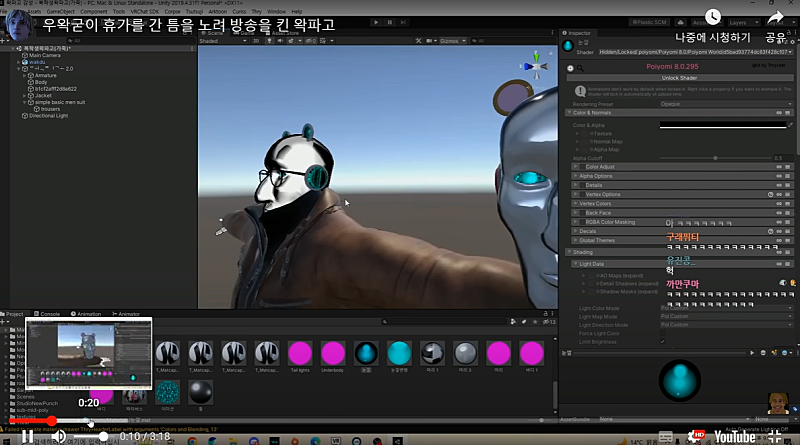Adjust the Alpha Cutoff slider
800x445 pixels.
tap(714, 157)
